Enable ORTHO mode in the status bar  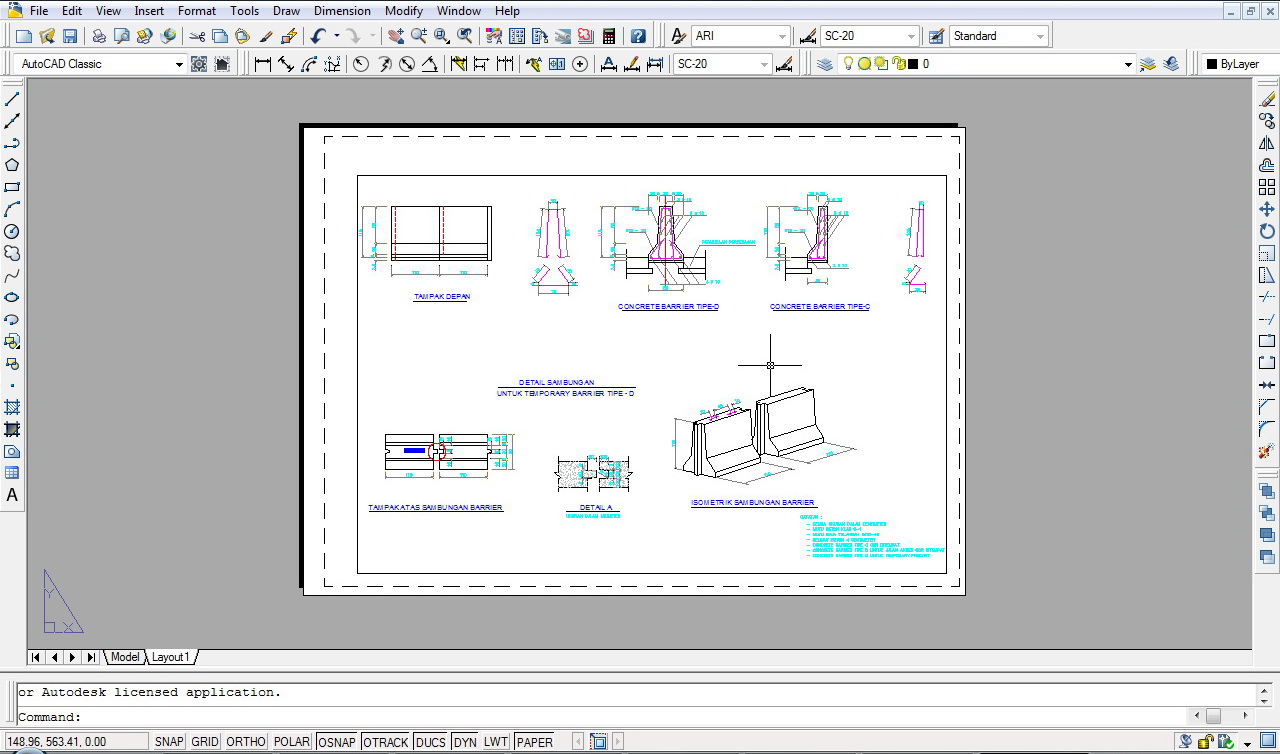point(245,741)
